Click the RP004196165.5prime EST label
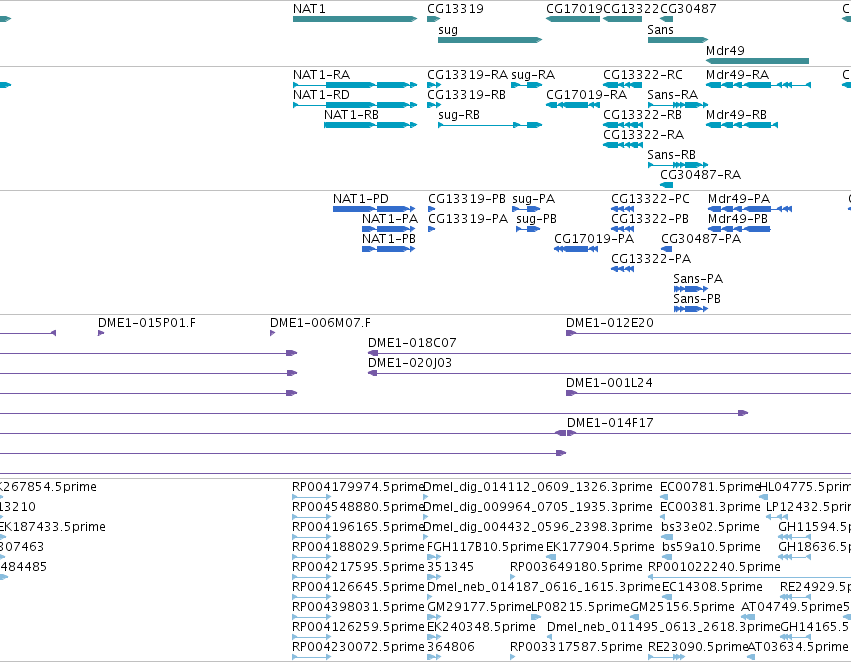 [358, 527]
